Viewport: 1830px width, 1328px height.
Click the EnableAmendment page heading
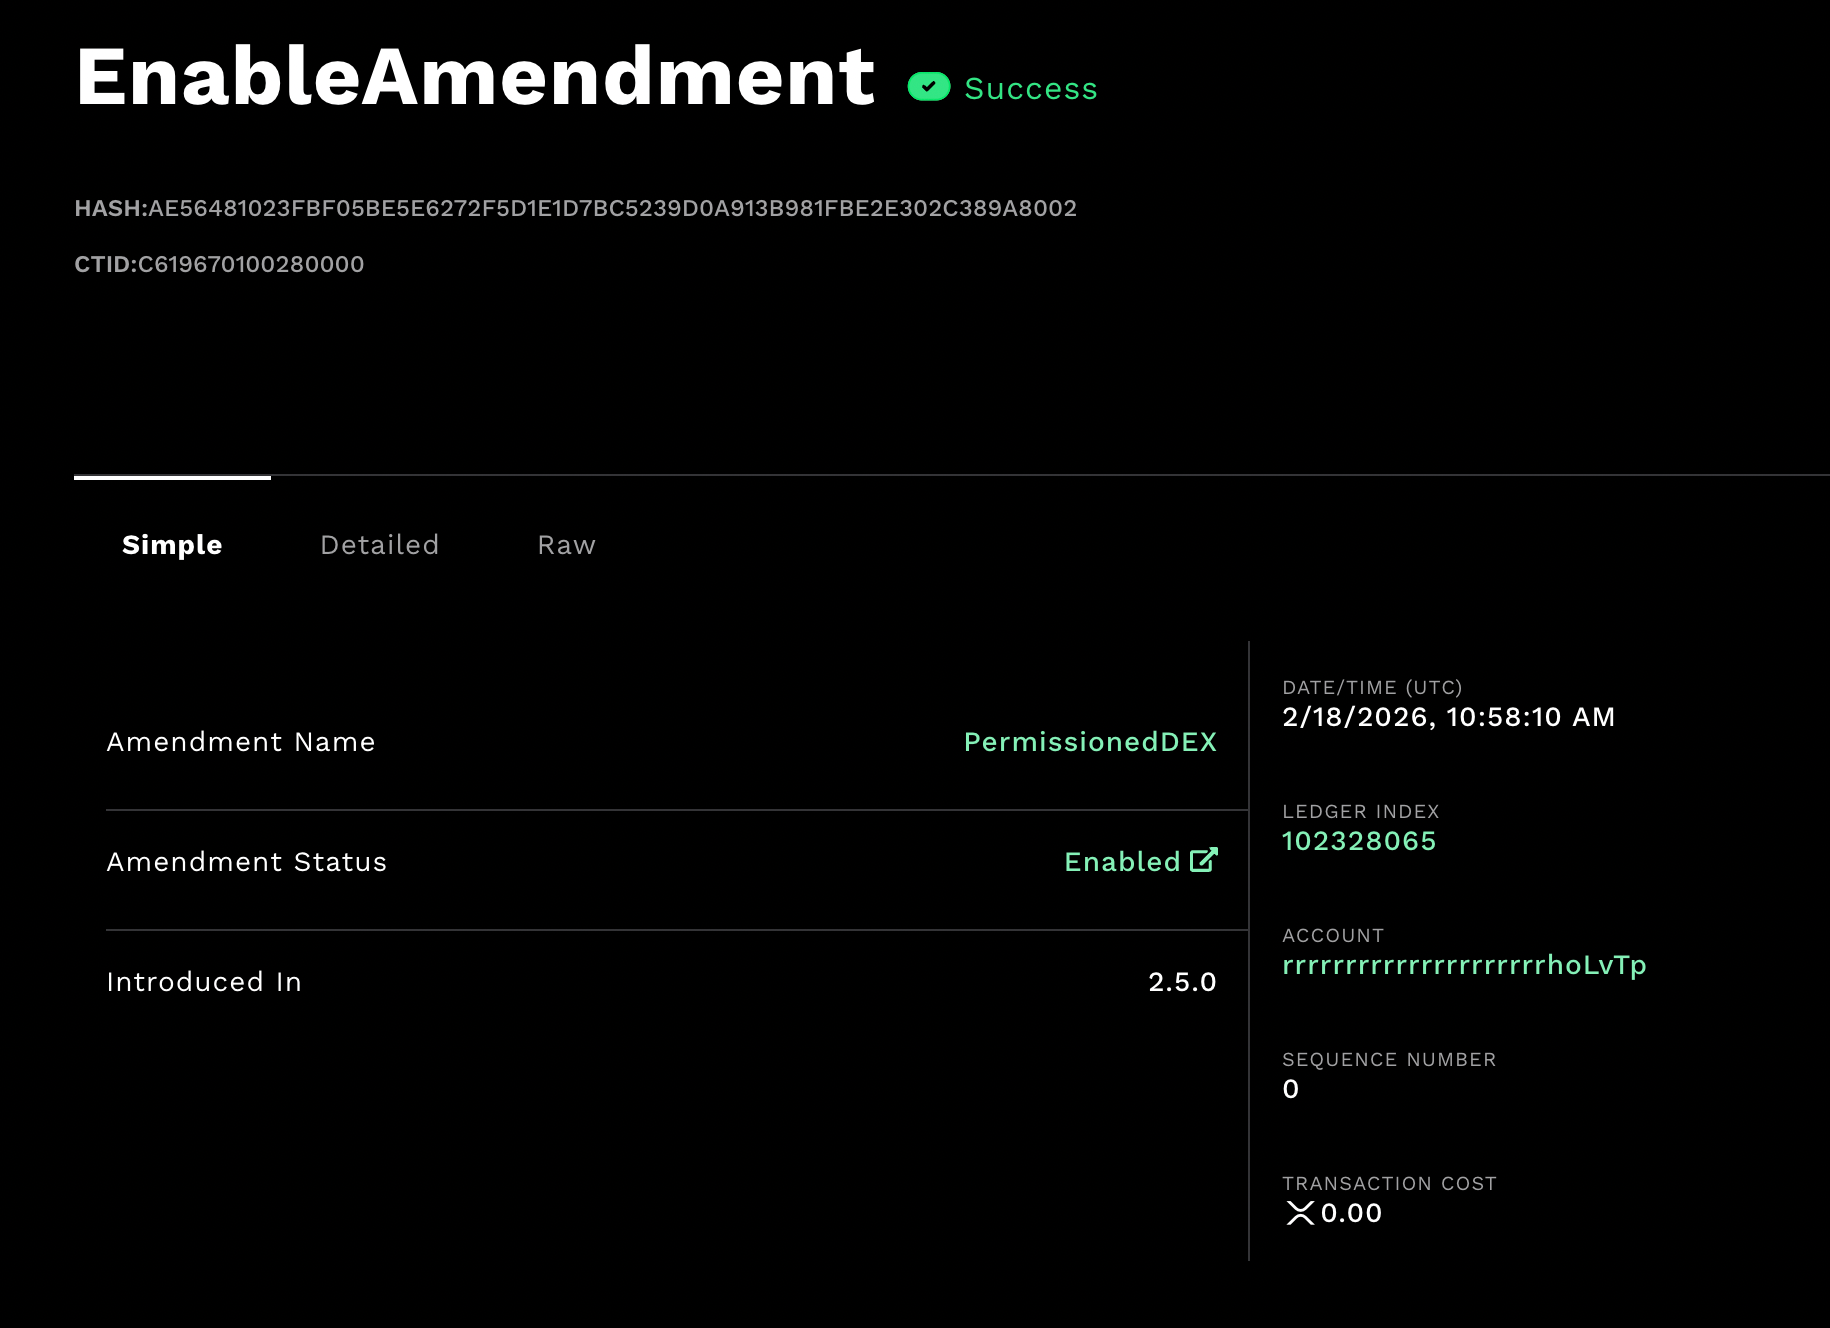point(475,78)
